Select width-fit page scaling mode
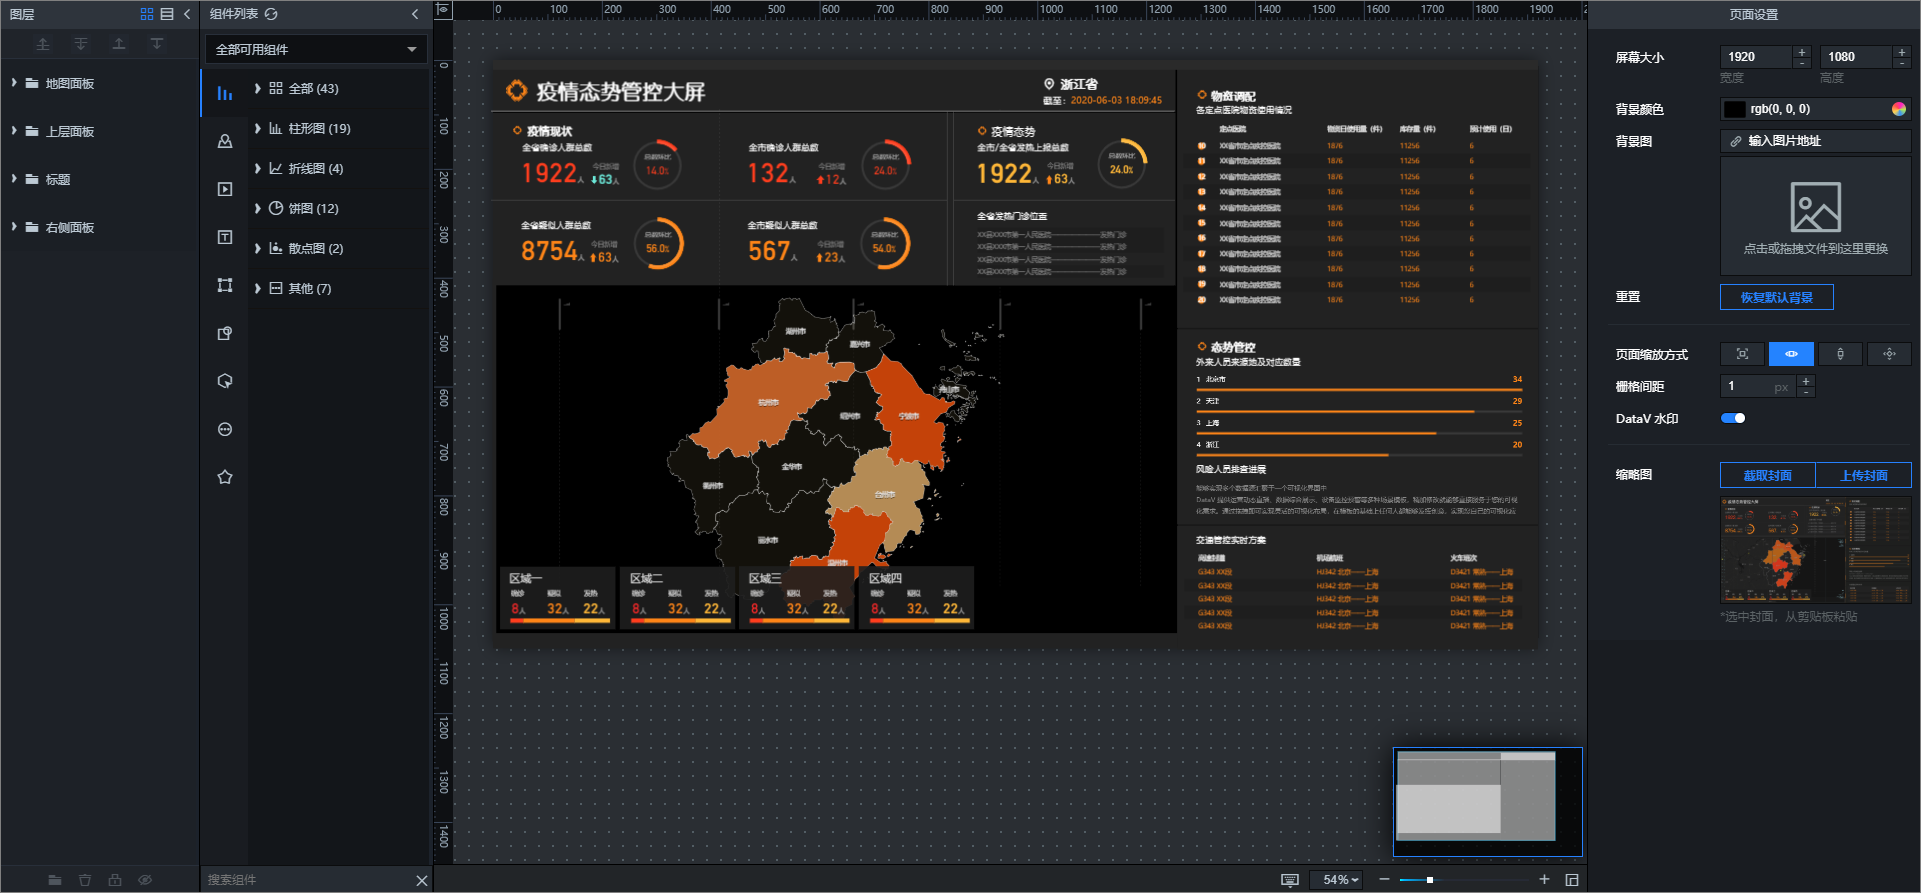 click(x=1791, y=354)
